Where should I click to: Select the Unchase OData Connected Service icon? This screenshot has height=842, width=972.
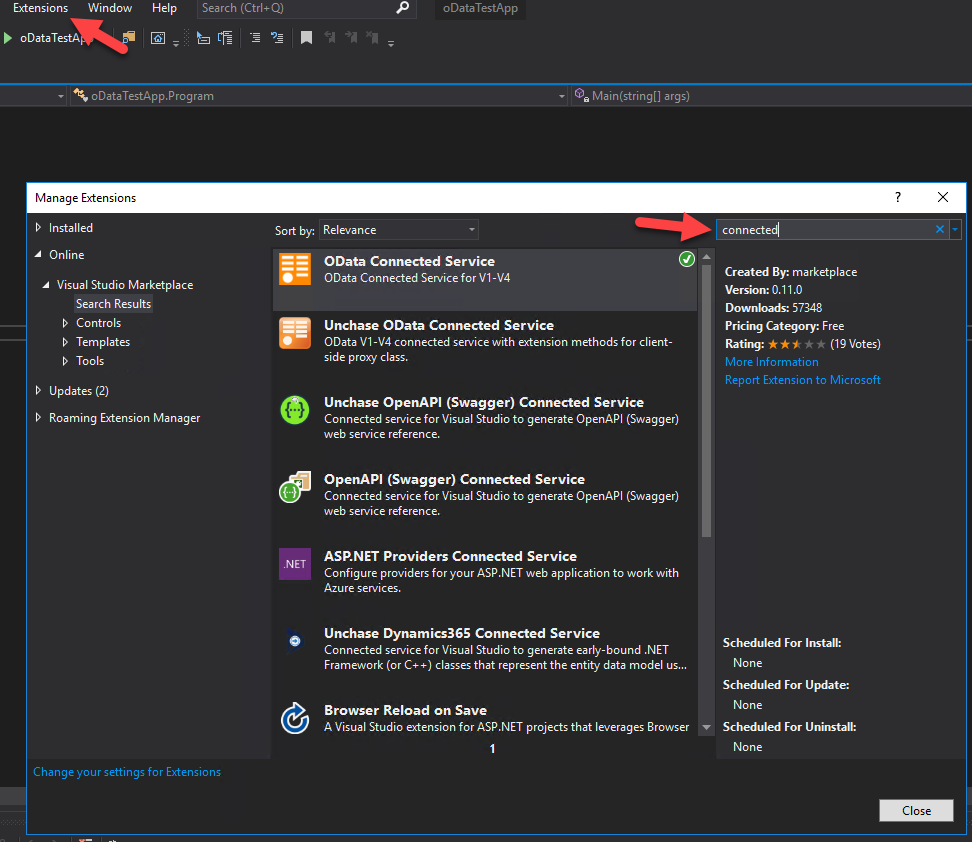tap(295, 333)
